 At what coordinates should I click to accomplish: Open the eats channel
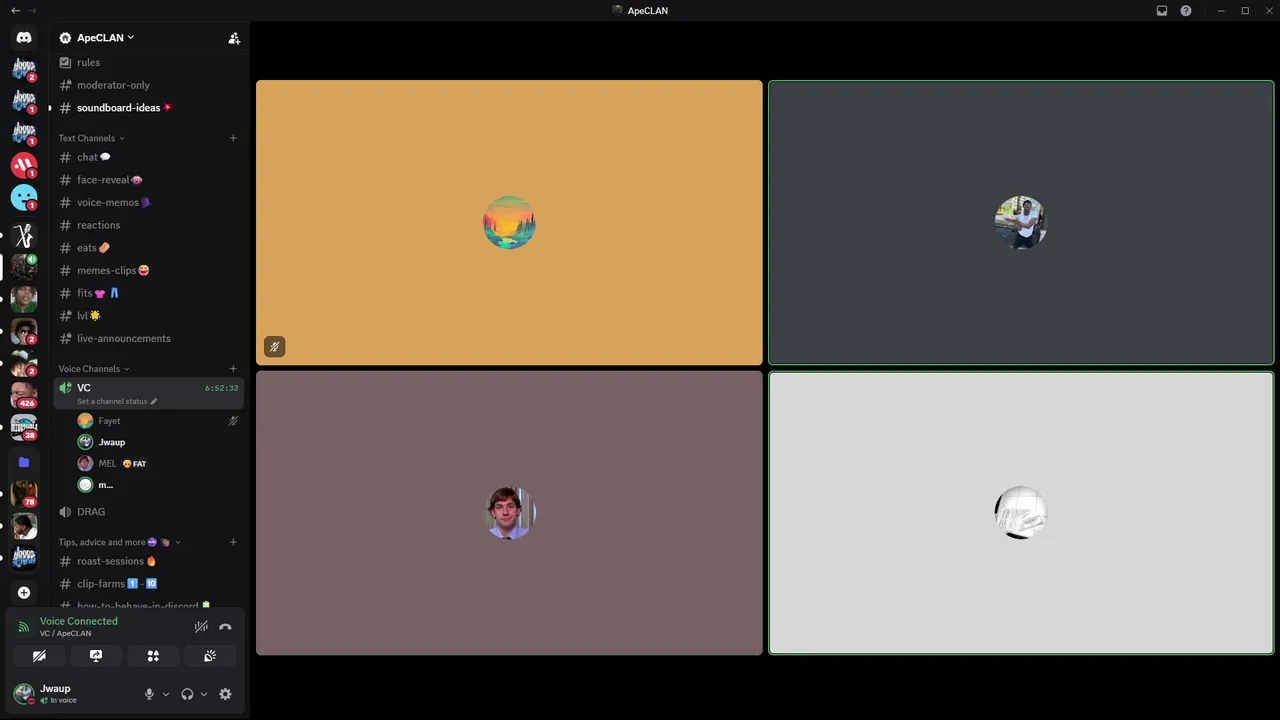tap(148, 248)
